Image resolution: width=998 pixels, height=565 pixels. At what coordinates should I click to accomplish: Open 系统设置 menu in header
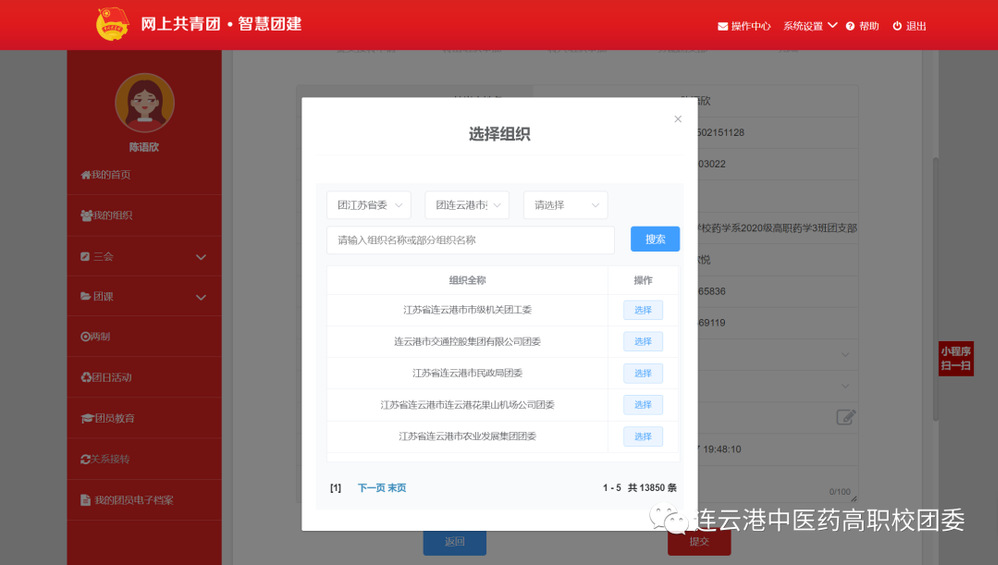click(x=809, y=26)
